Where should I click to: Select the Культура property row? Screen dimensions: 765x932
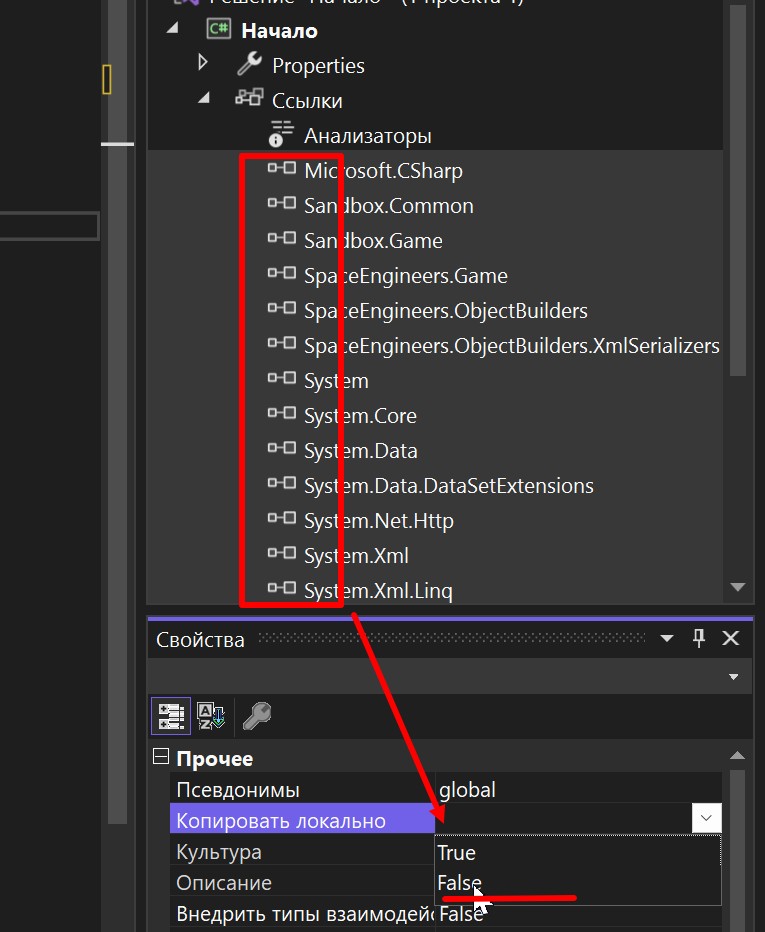303,852
